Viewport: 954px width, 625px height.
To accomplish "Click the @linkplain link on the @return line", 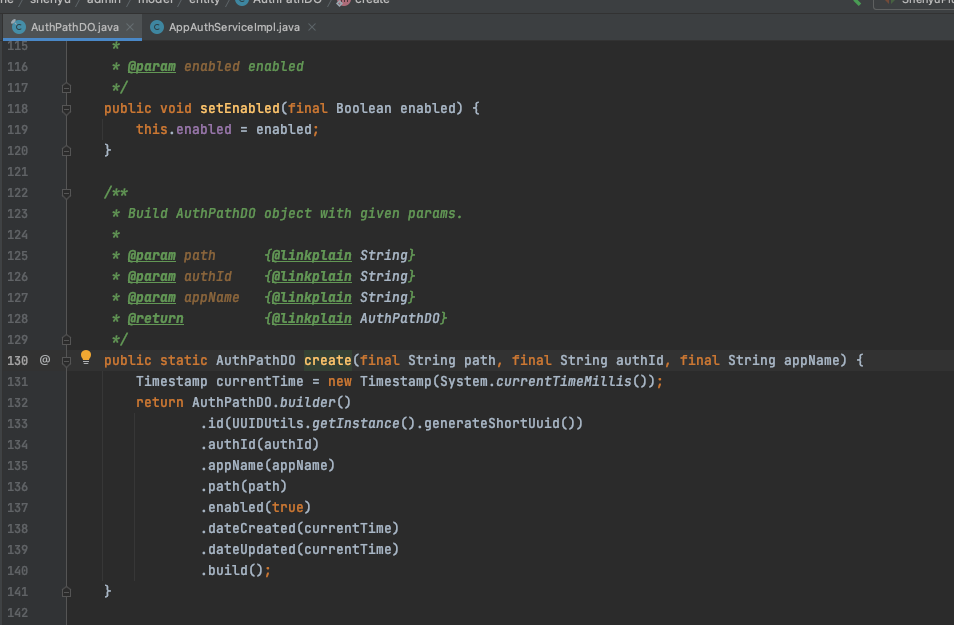I will point(311,318).
